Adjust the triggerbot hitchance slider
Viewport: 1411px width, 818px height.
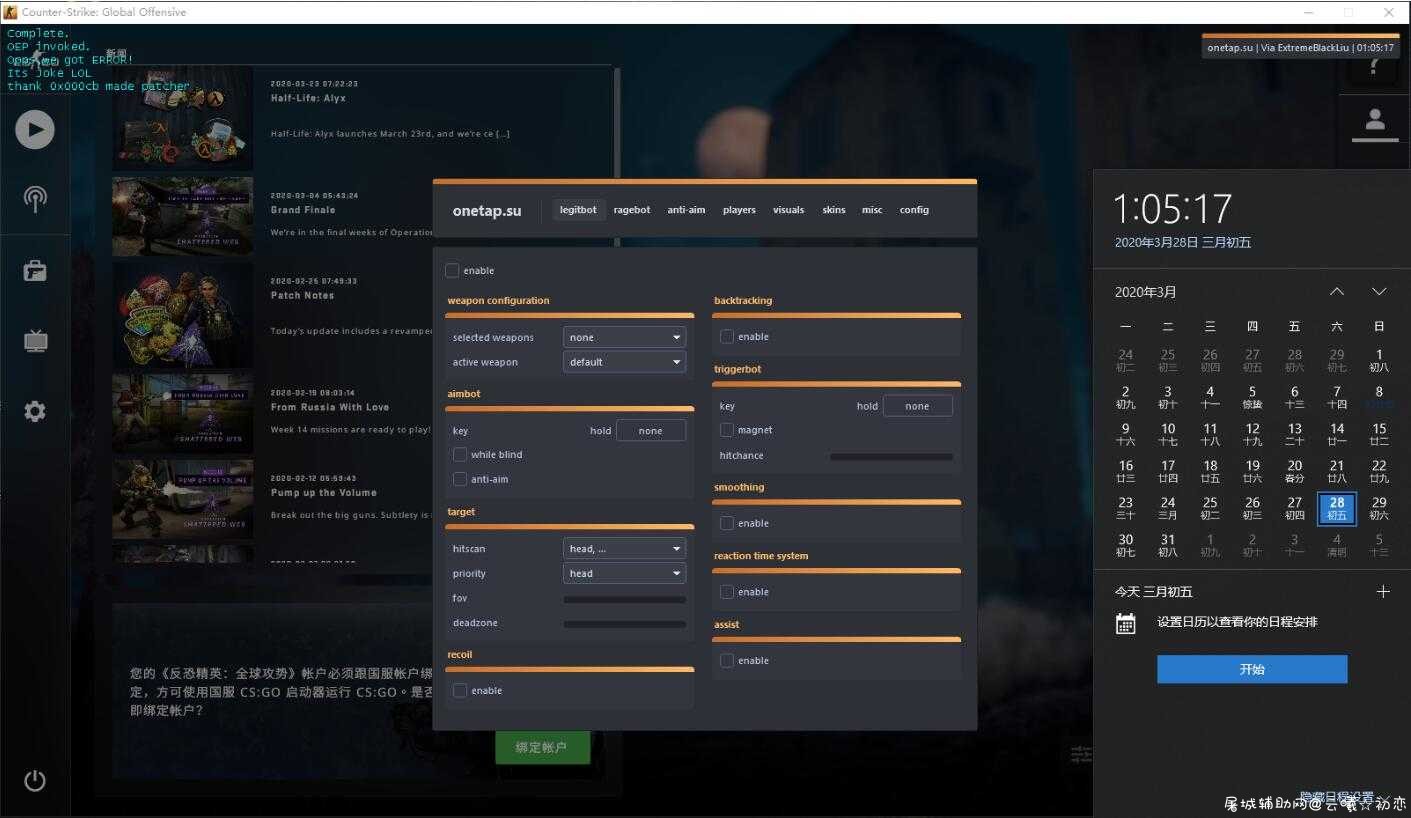click(x=891, y=456)
